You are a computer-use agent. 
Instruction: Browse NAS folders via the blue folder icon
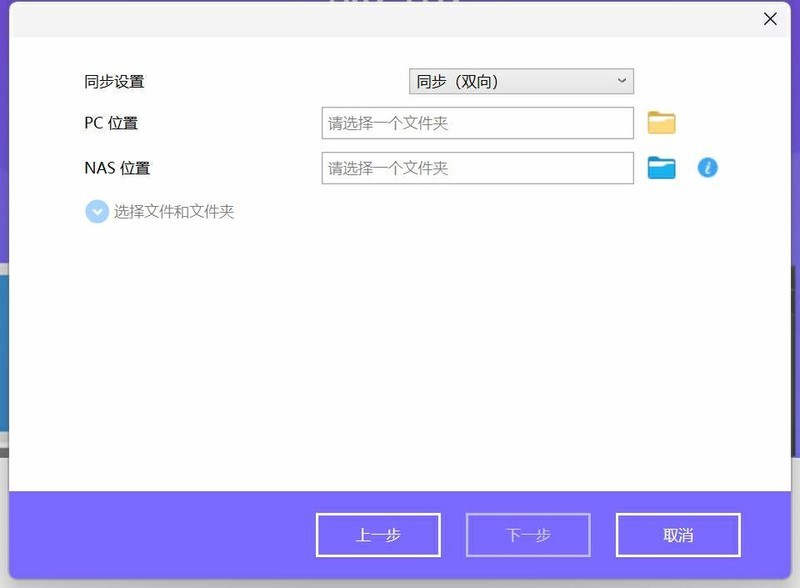pyautogui.click(x=663, y=167)
